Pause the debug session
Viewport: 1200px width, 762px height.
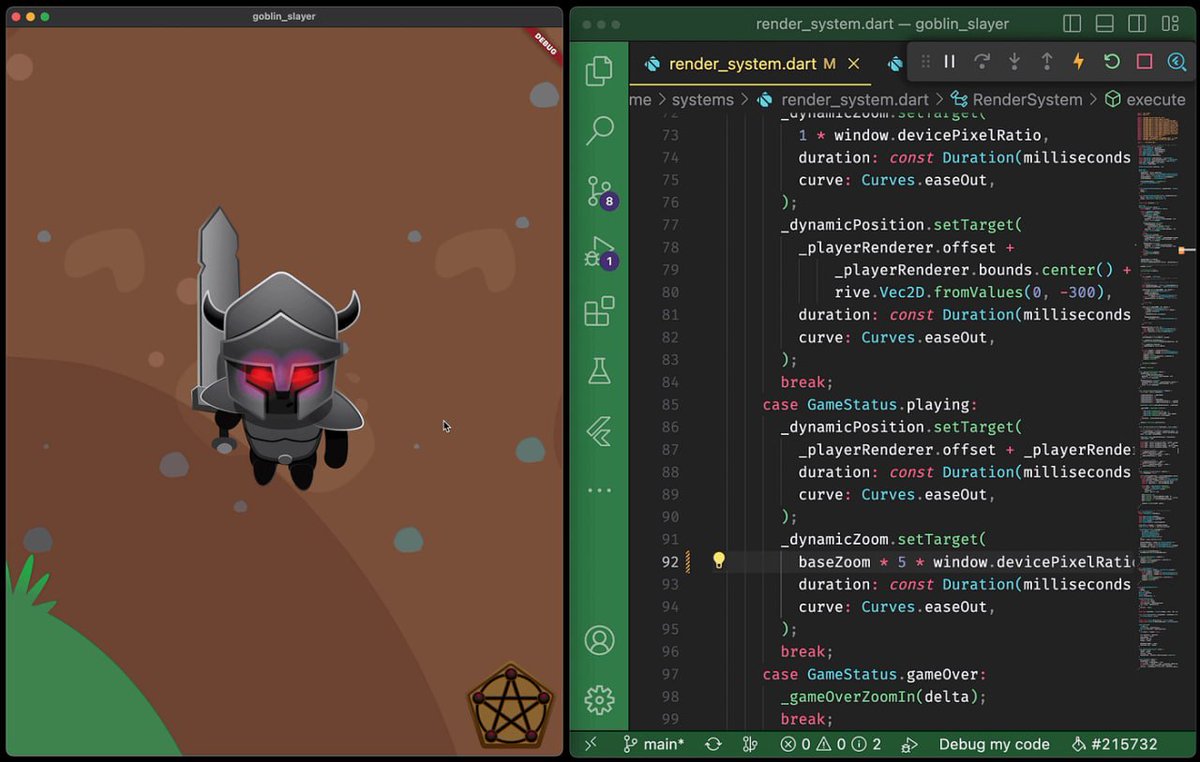(x=950, y=61)
